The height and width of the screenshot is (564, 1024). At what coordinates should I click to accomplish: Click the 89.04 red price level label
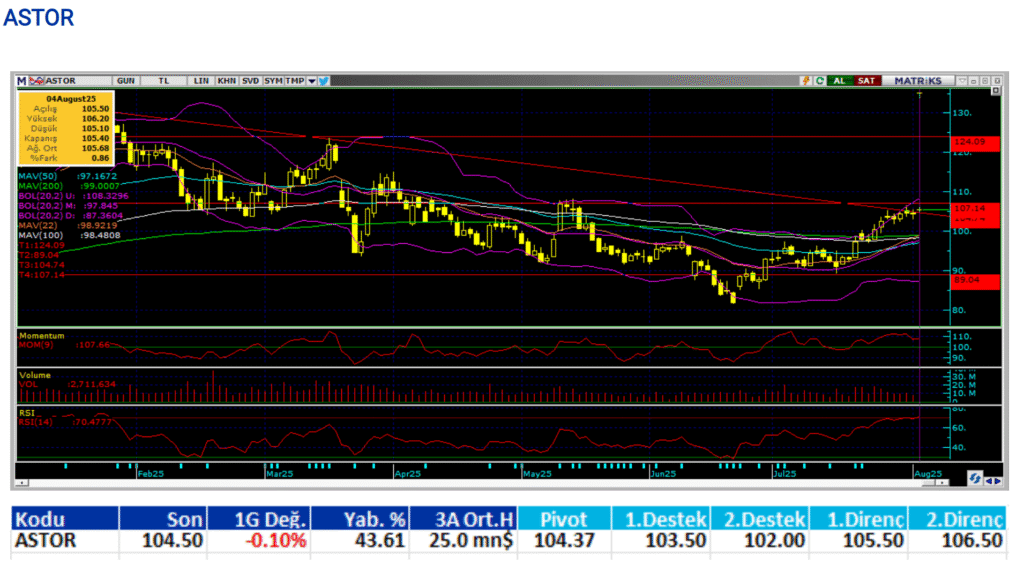(975, 281)
